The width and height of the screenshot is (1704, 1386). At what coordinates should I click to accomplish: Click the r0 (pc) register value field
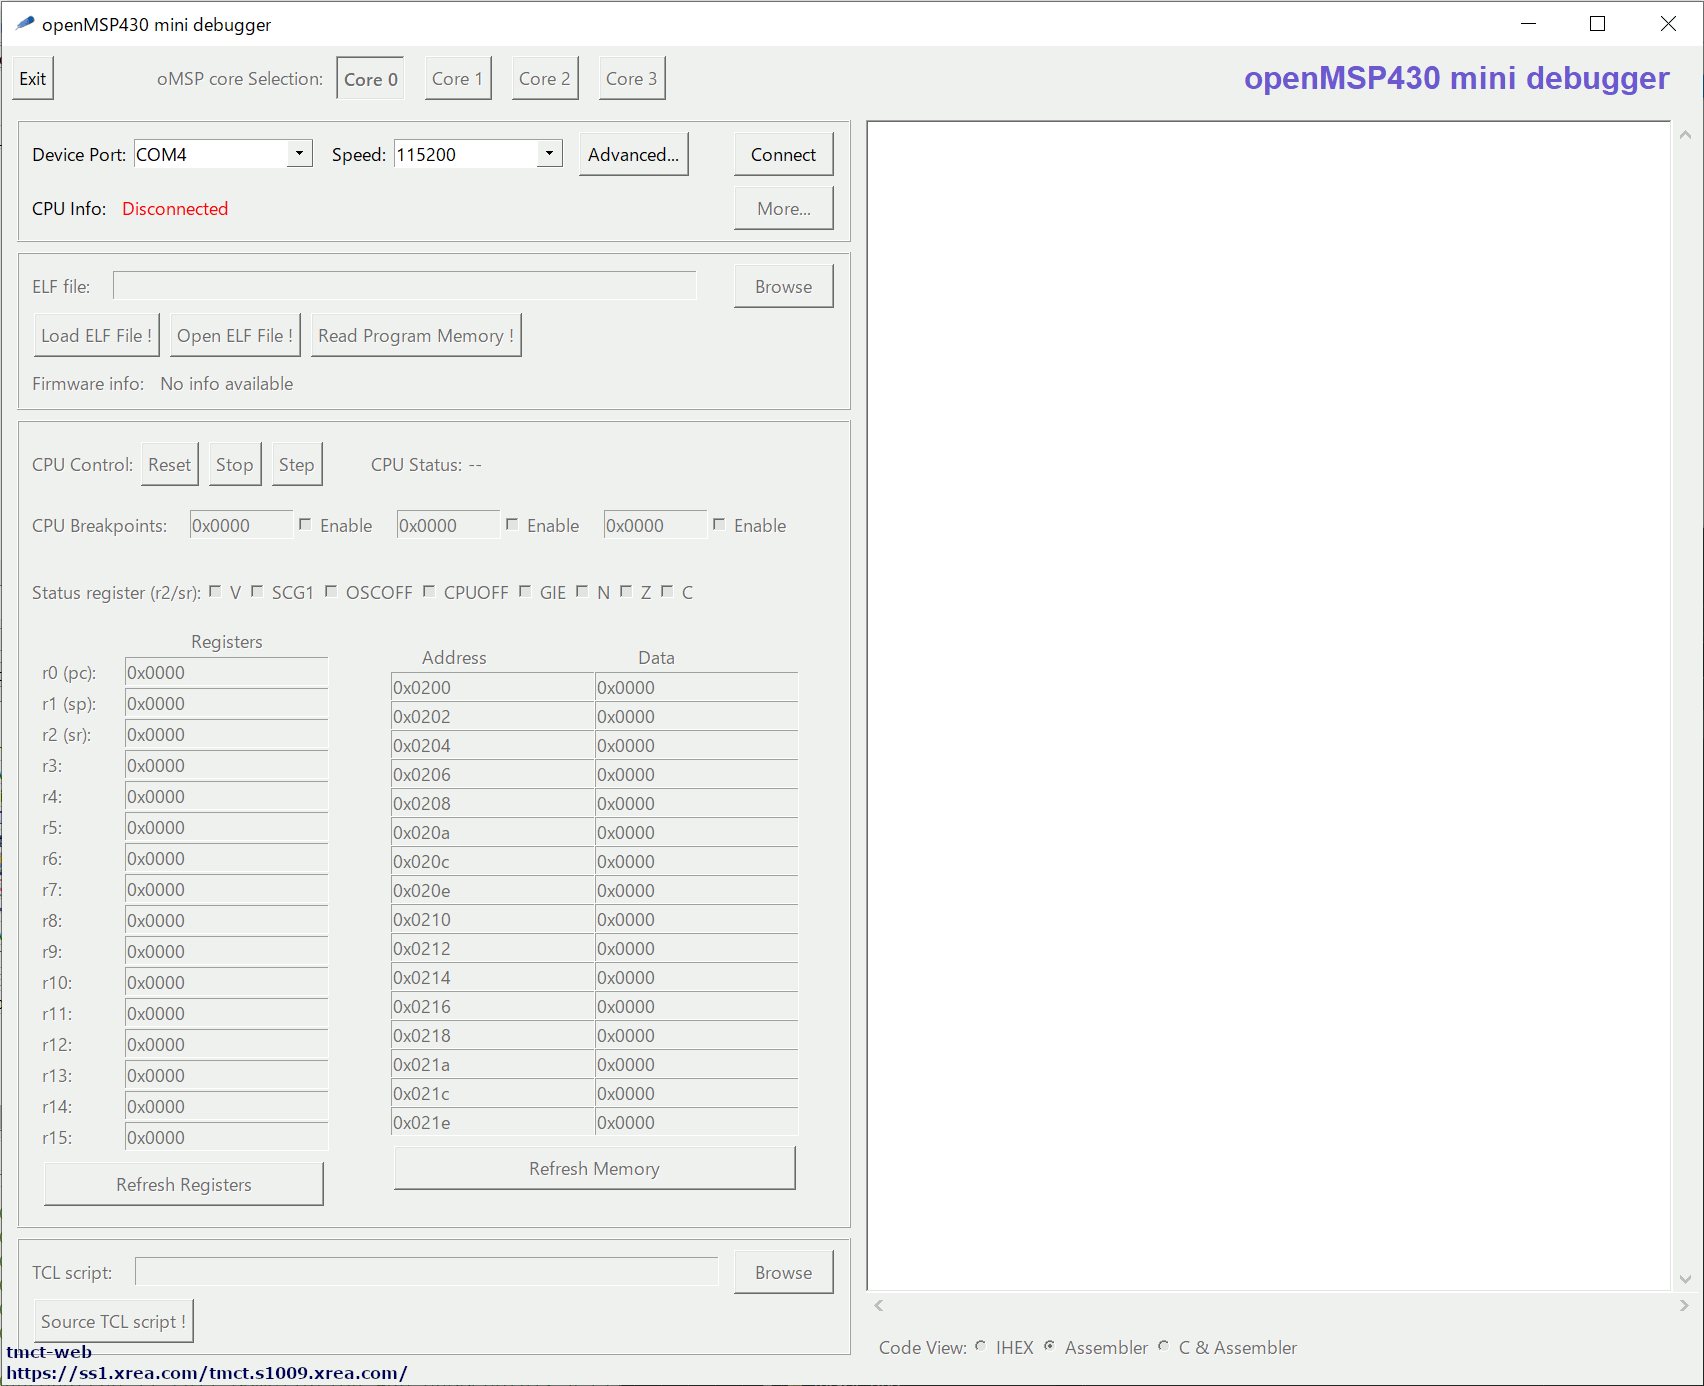click(x=227, y=673)
